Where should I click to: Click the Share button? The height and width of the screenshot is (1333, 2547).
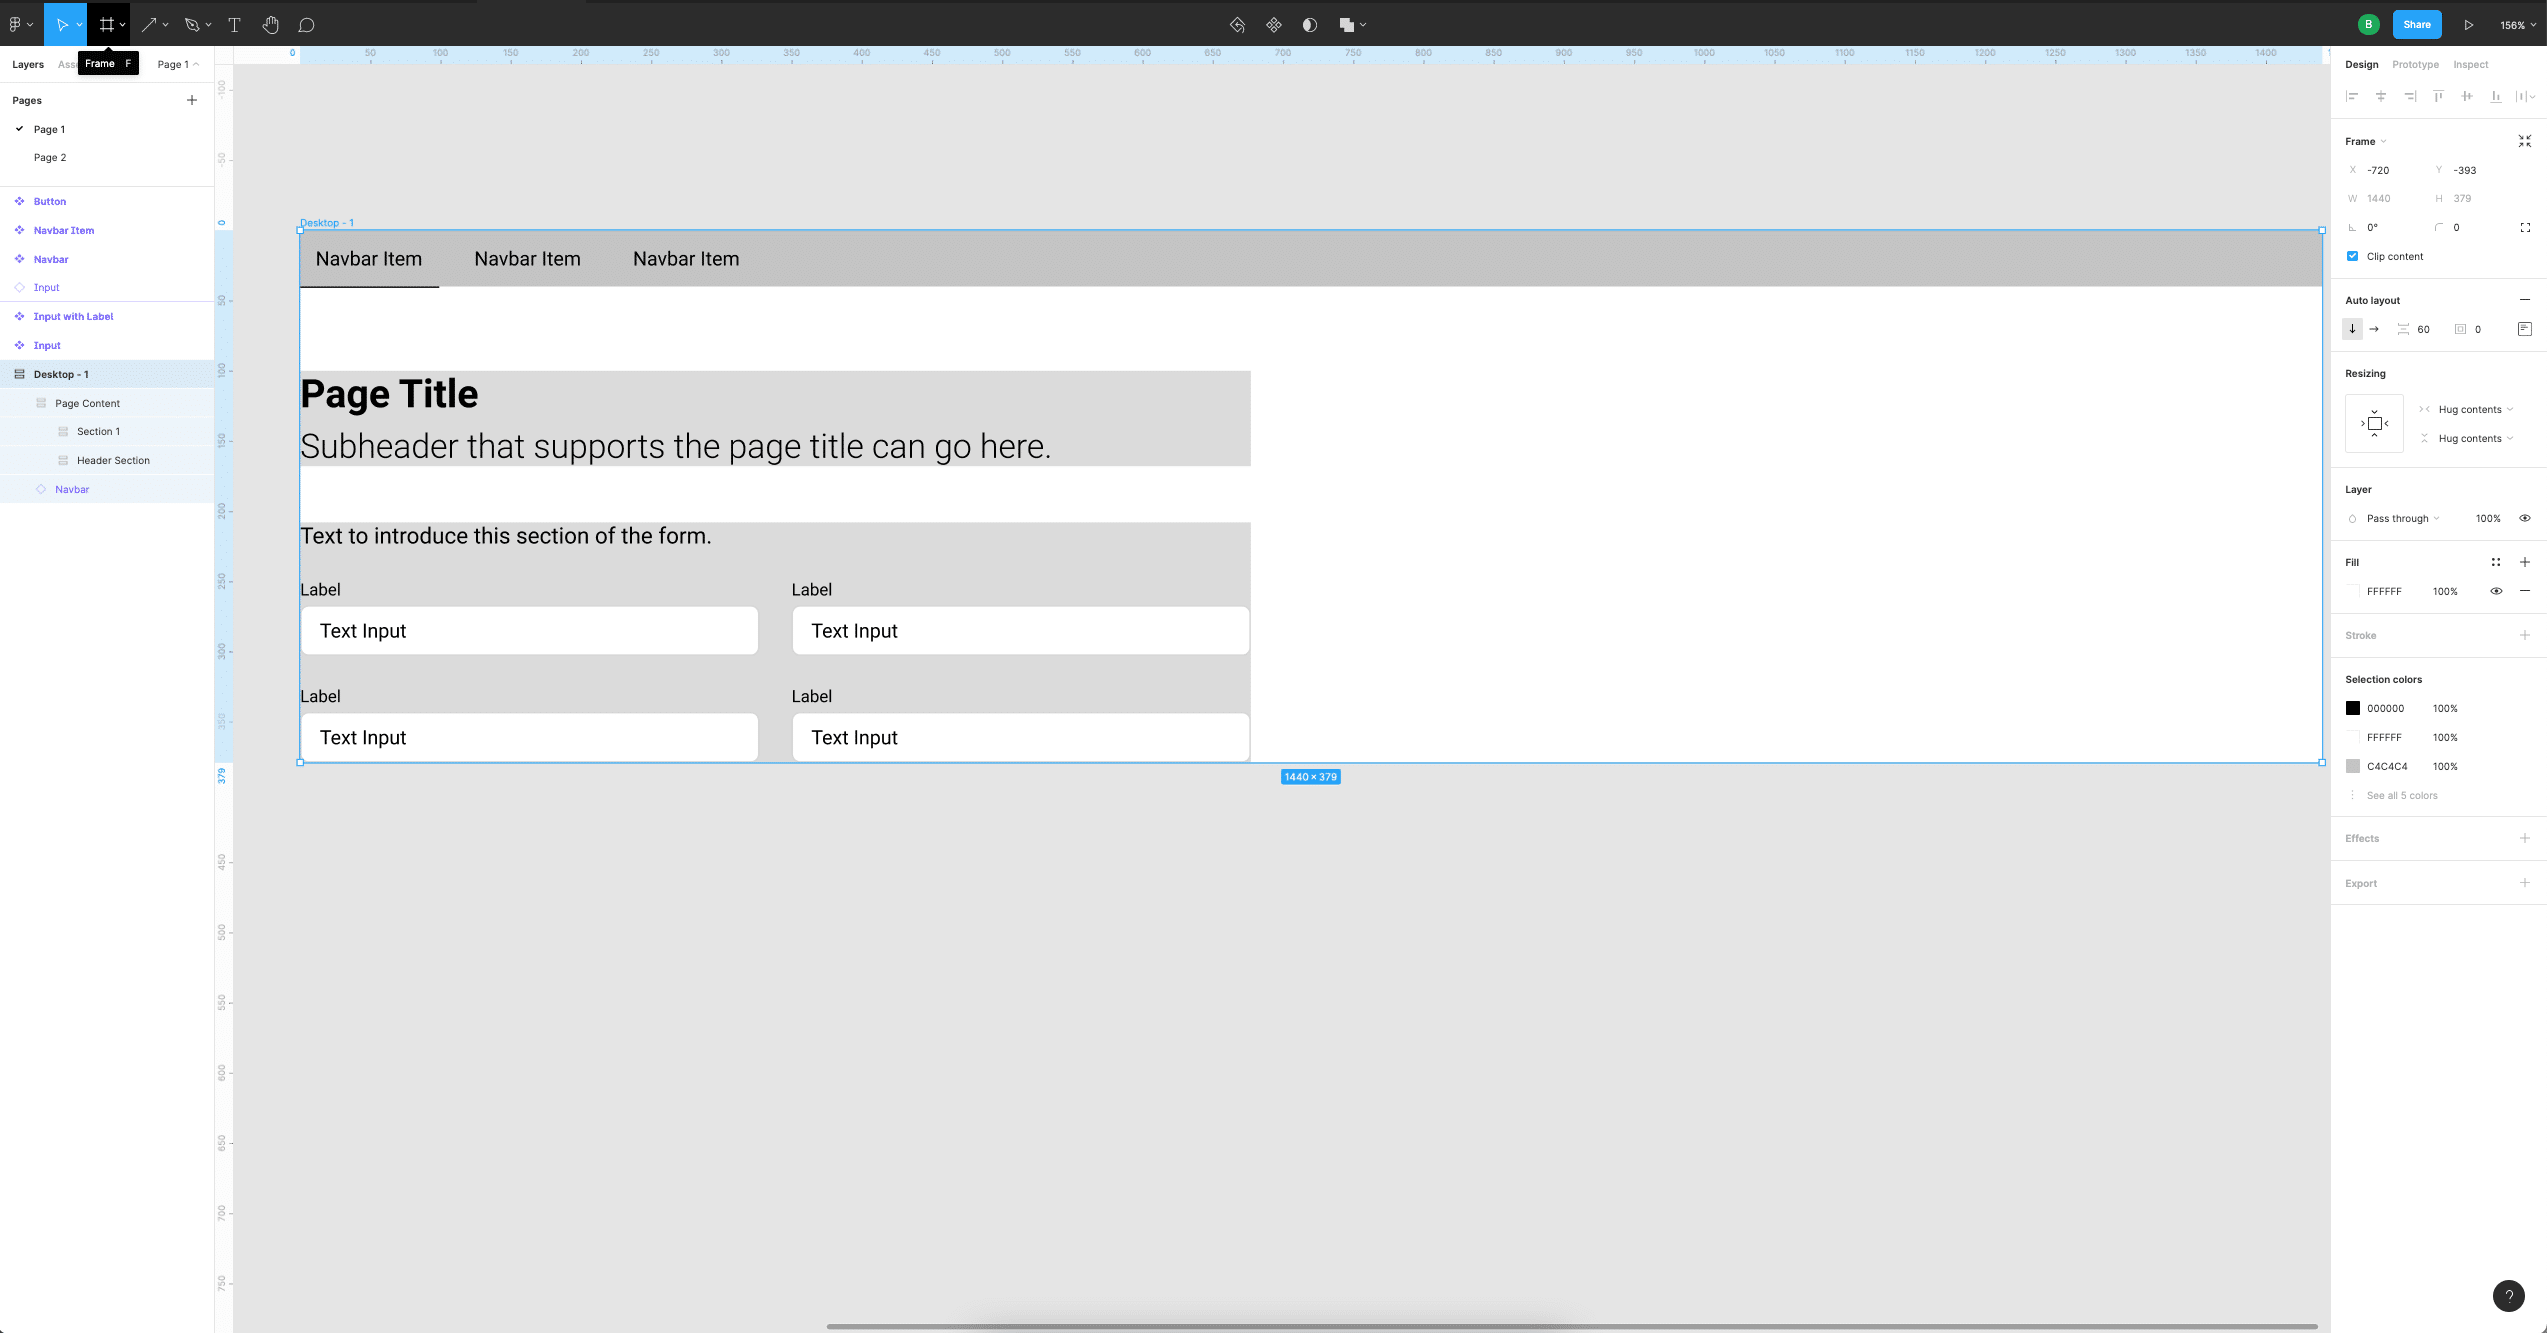(x=2416, y=24)
